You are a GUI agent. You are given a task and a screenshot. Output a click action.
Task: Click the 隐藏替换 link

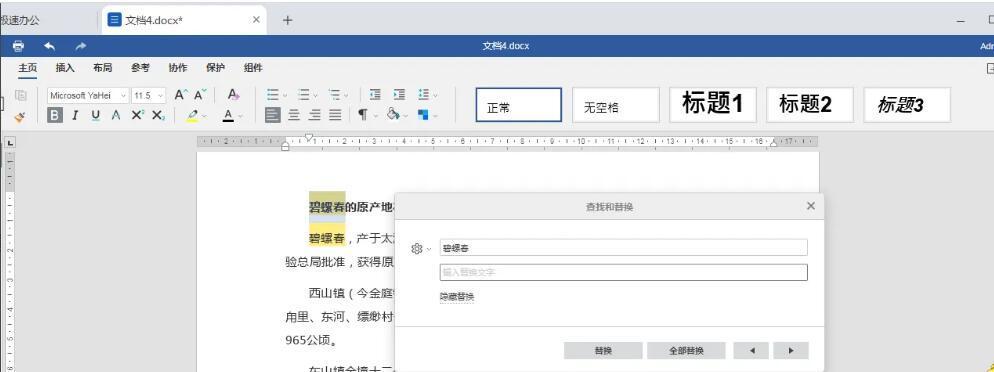pos(457,297)
